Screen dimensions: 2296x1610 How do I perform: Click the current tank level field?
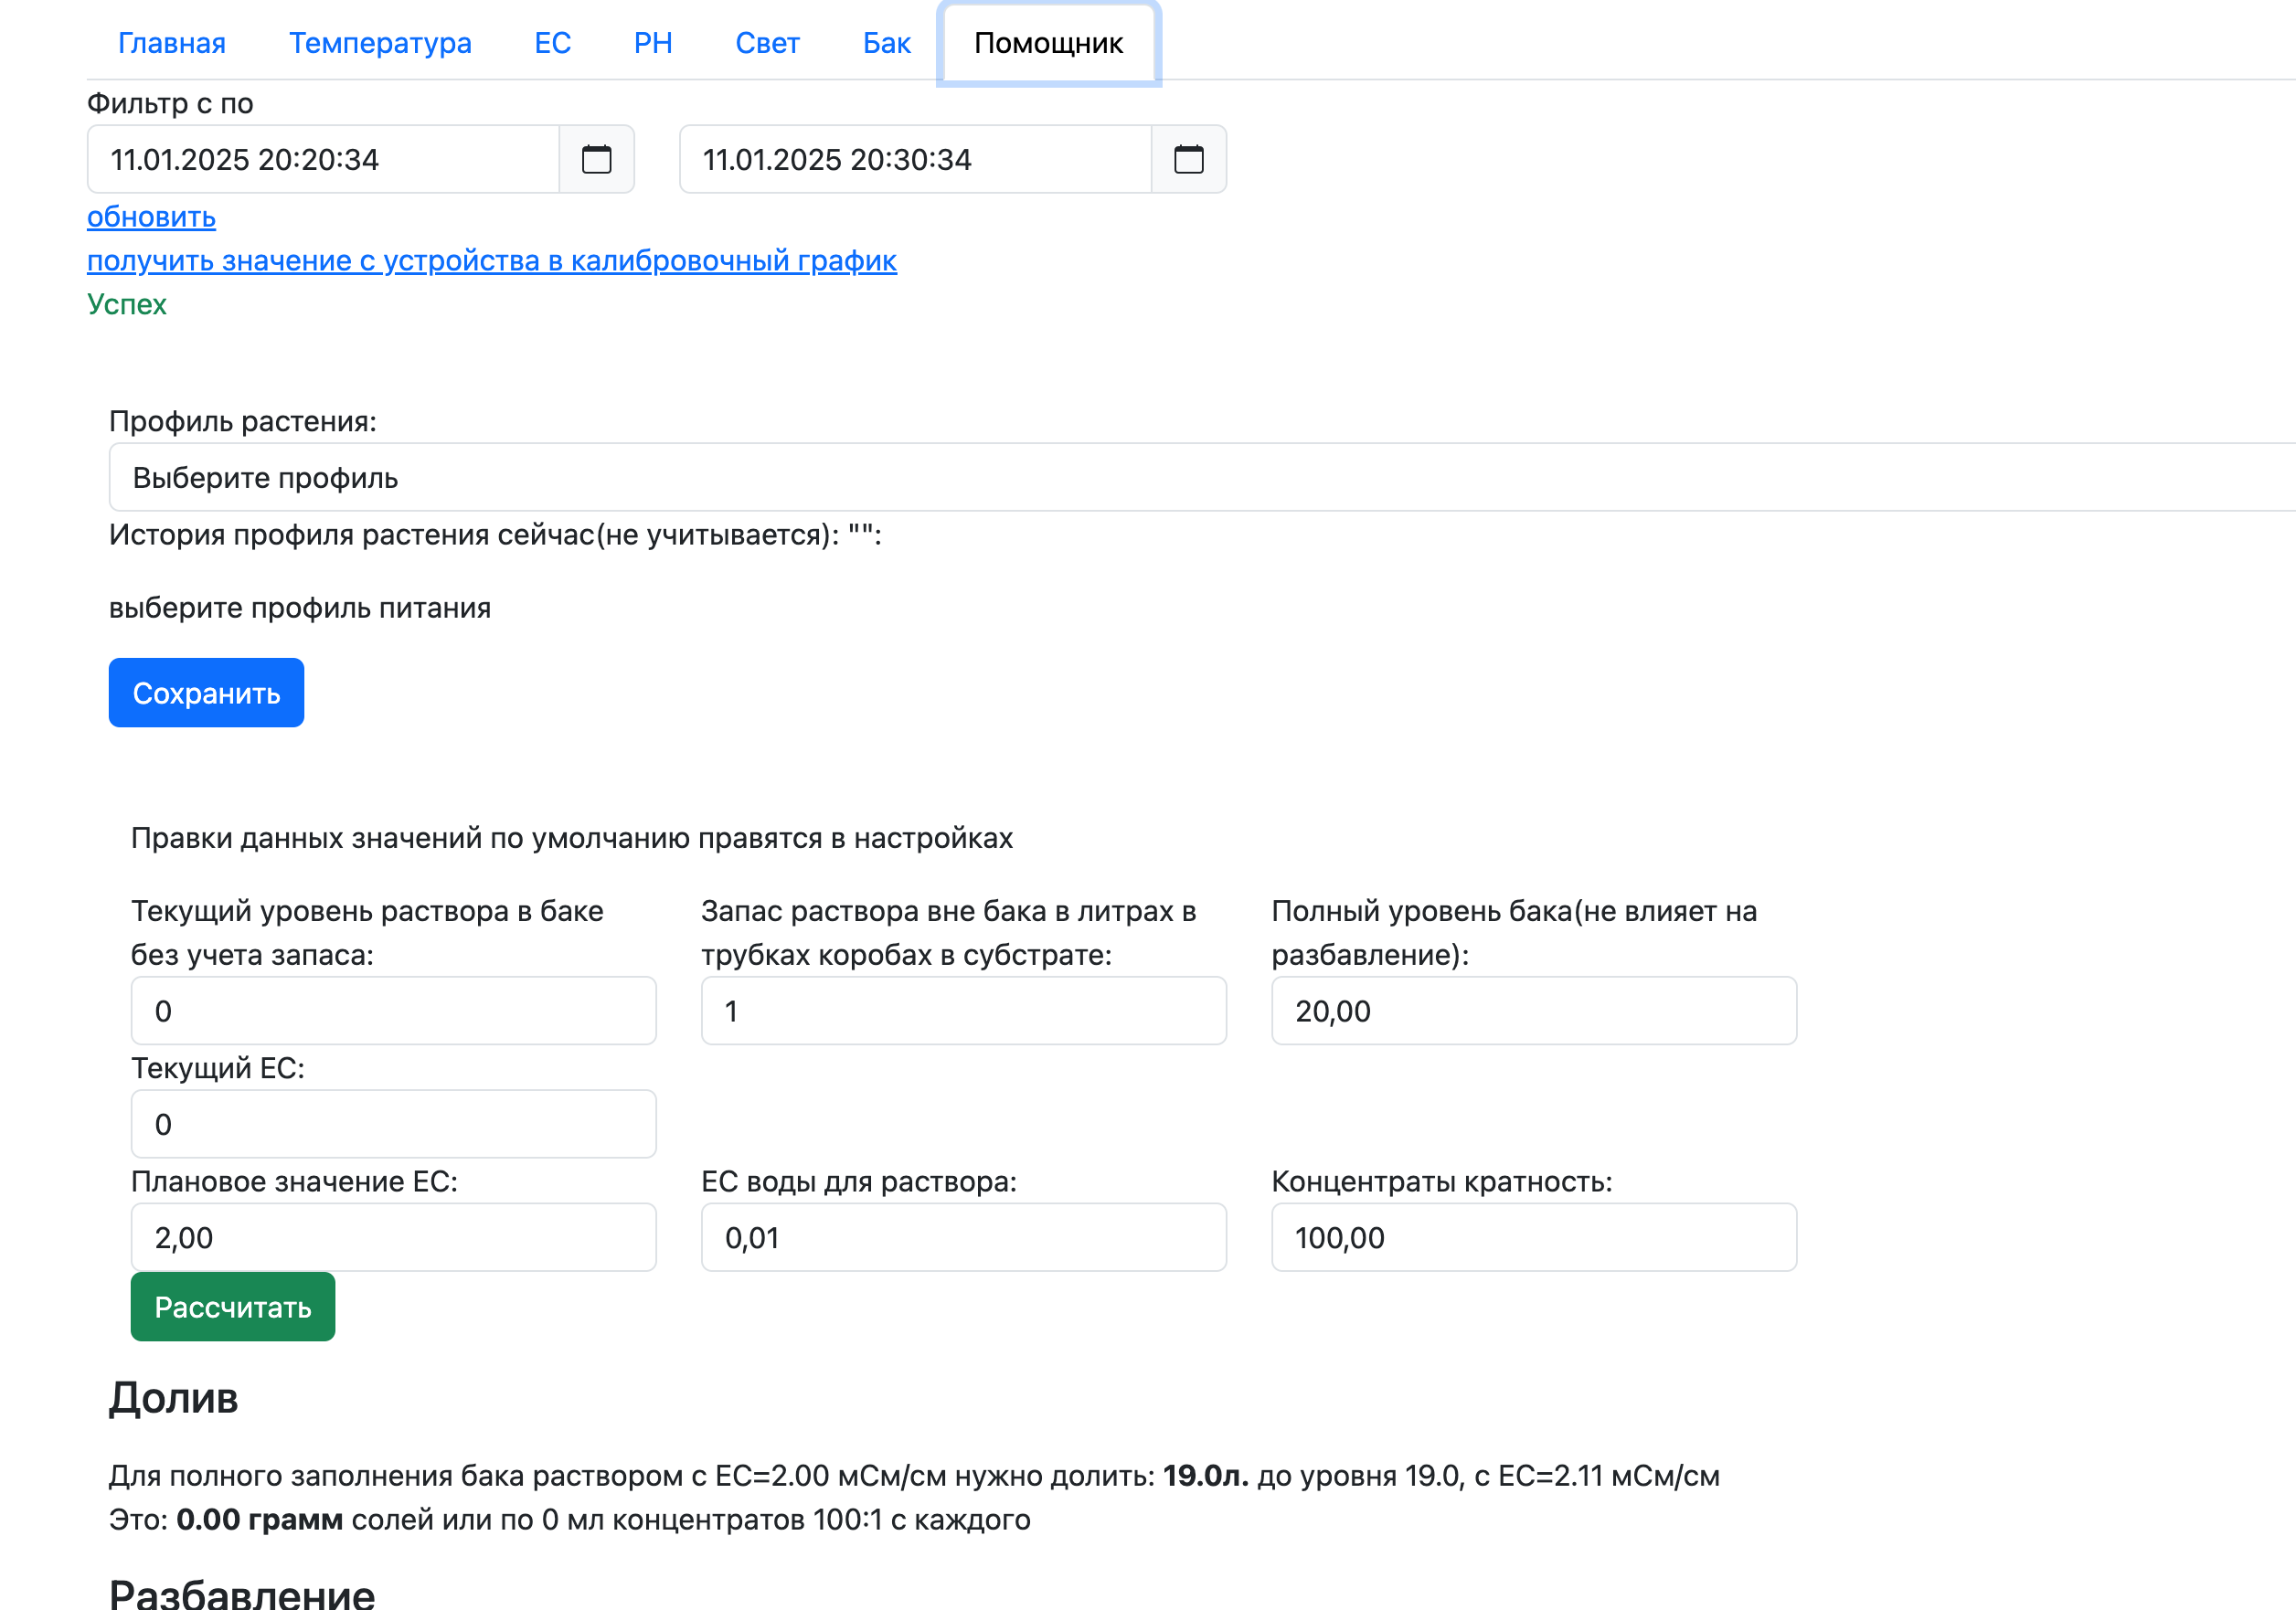393,1011
